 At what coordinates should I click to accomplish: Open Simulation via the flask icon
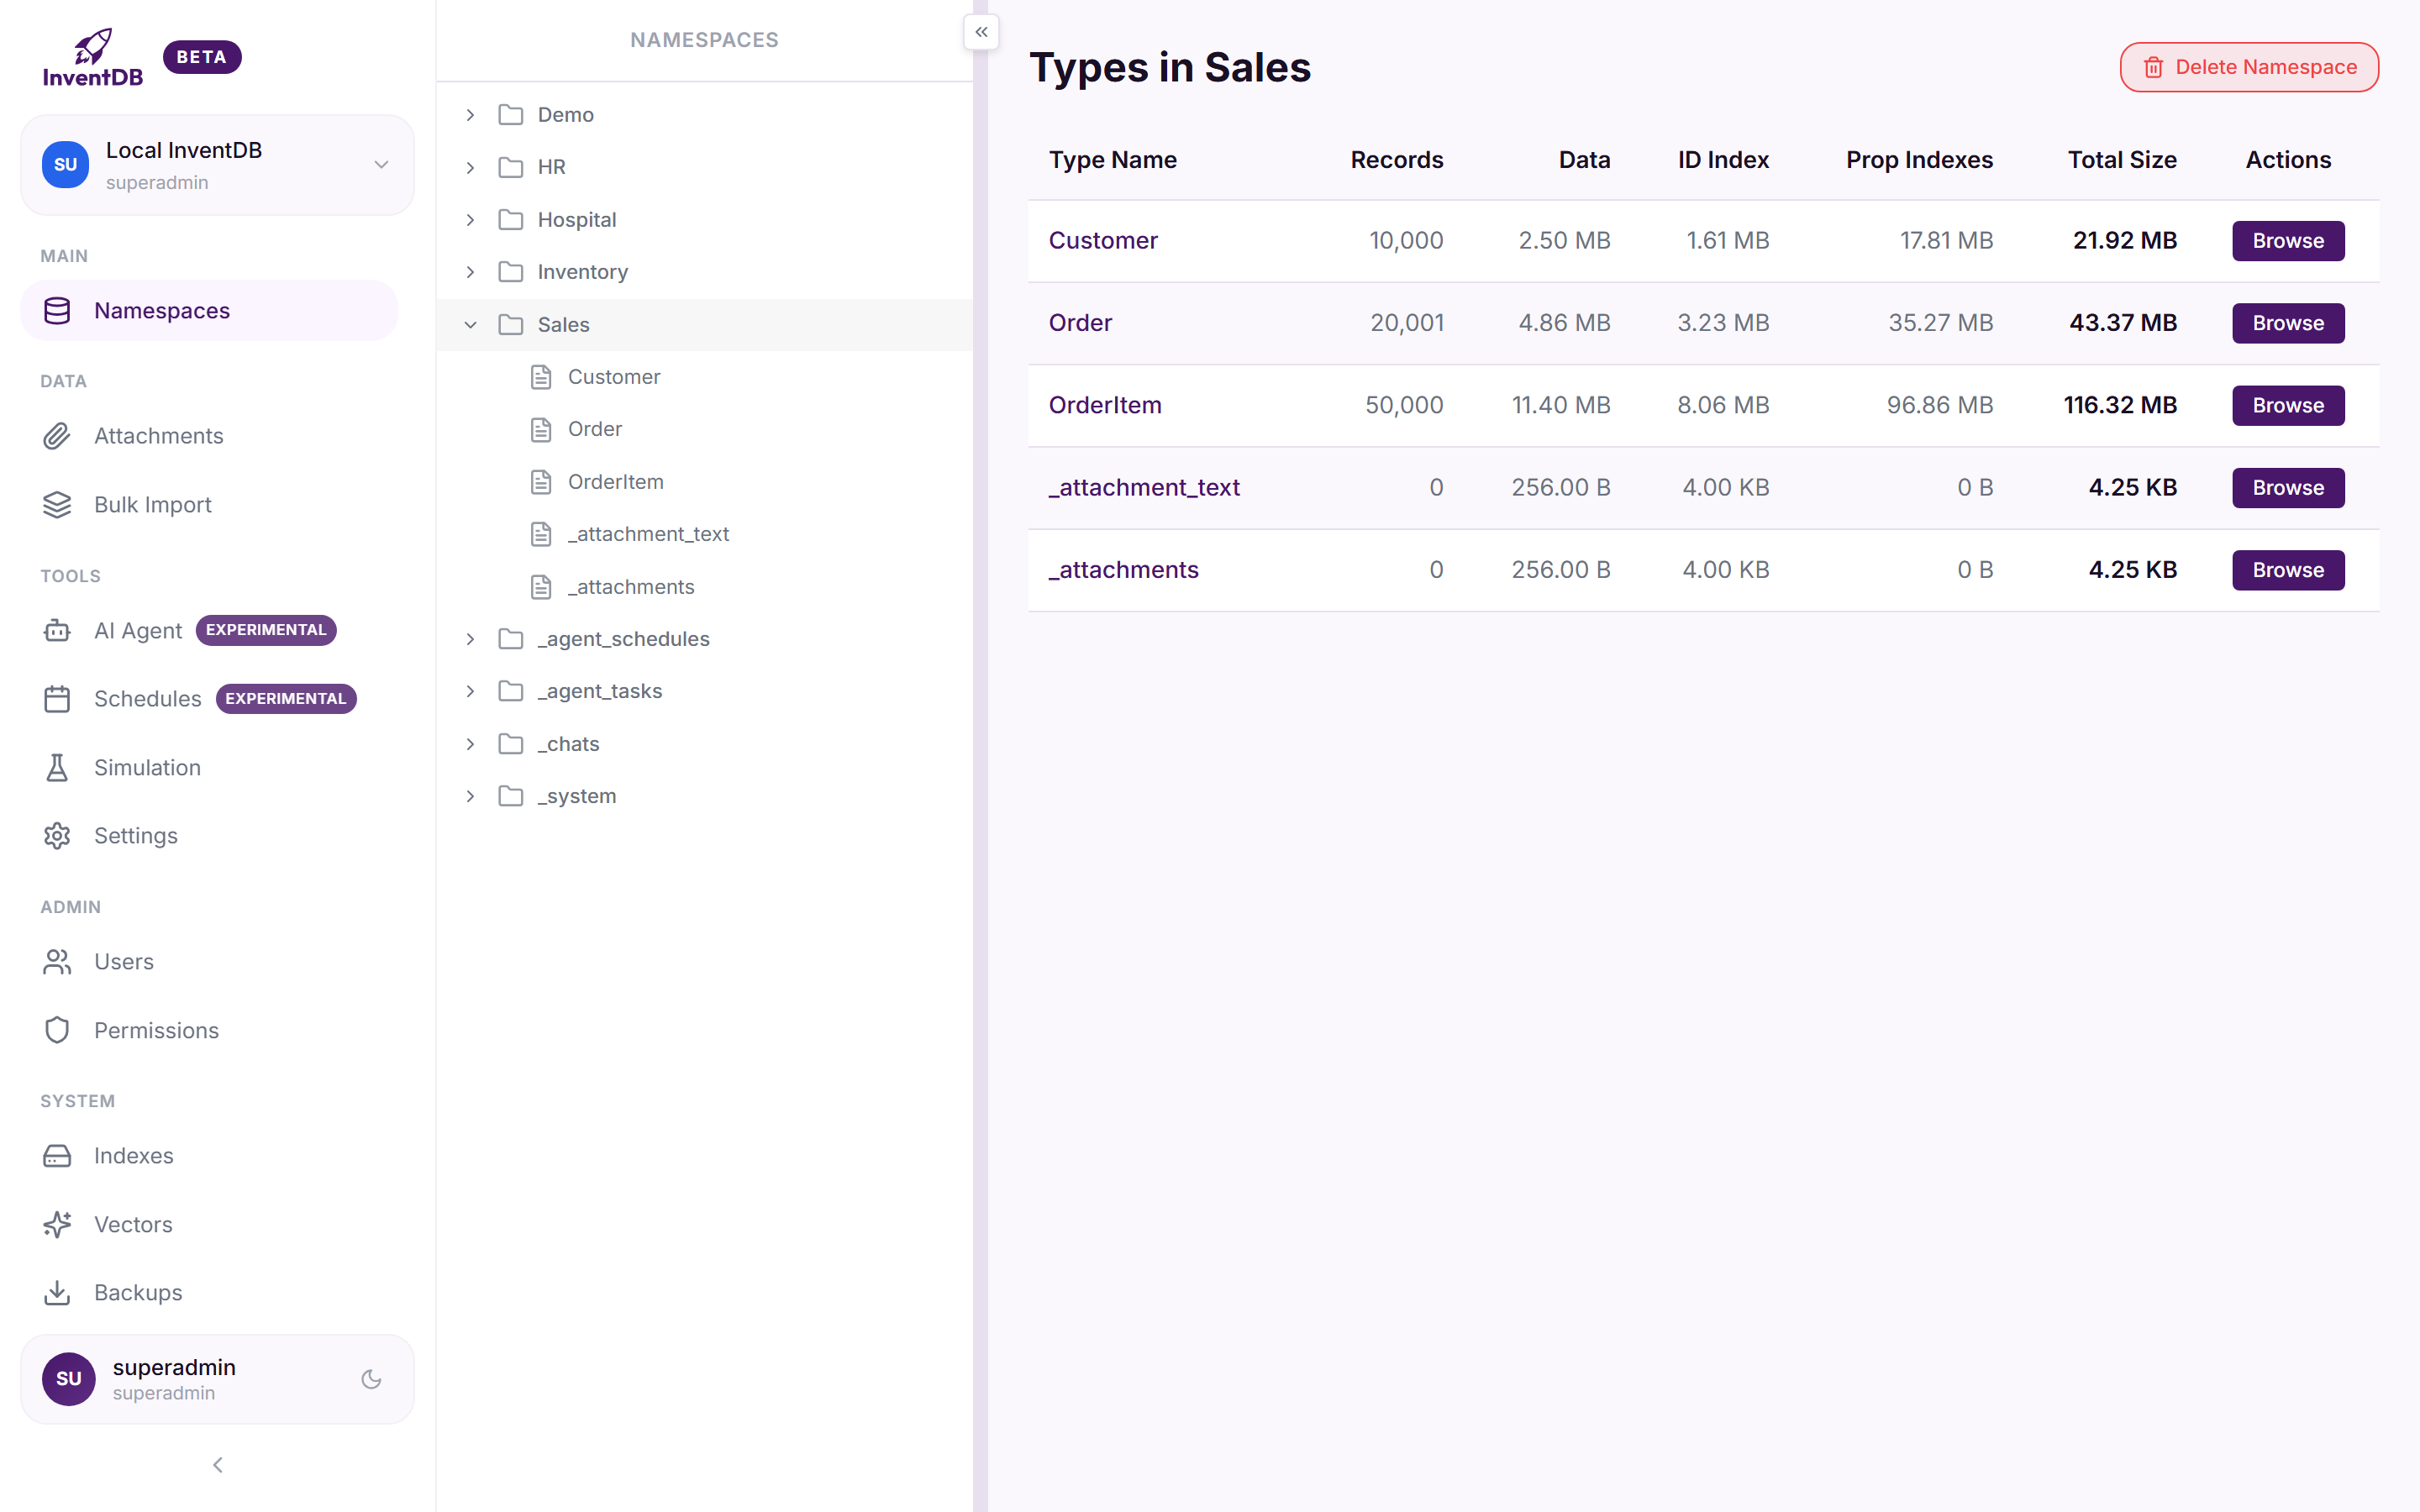click(x=57, y=767)
